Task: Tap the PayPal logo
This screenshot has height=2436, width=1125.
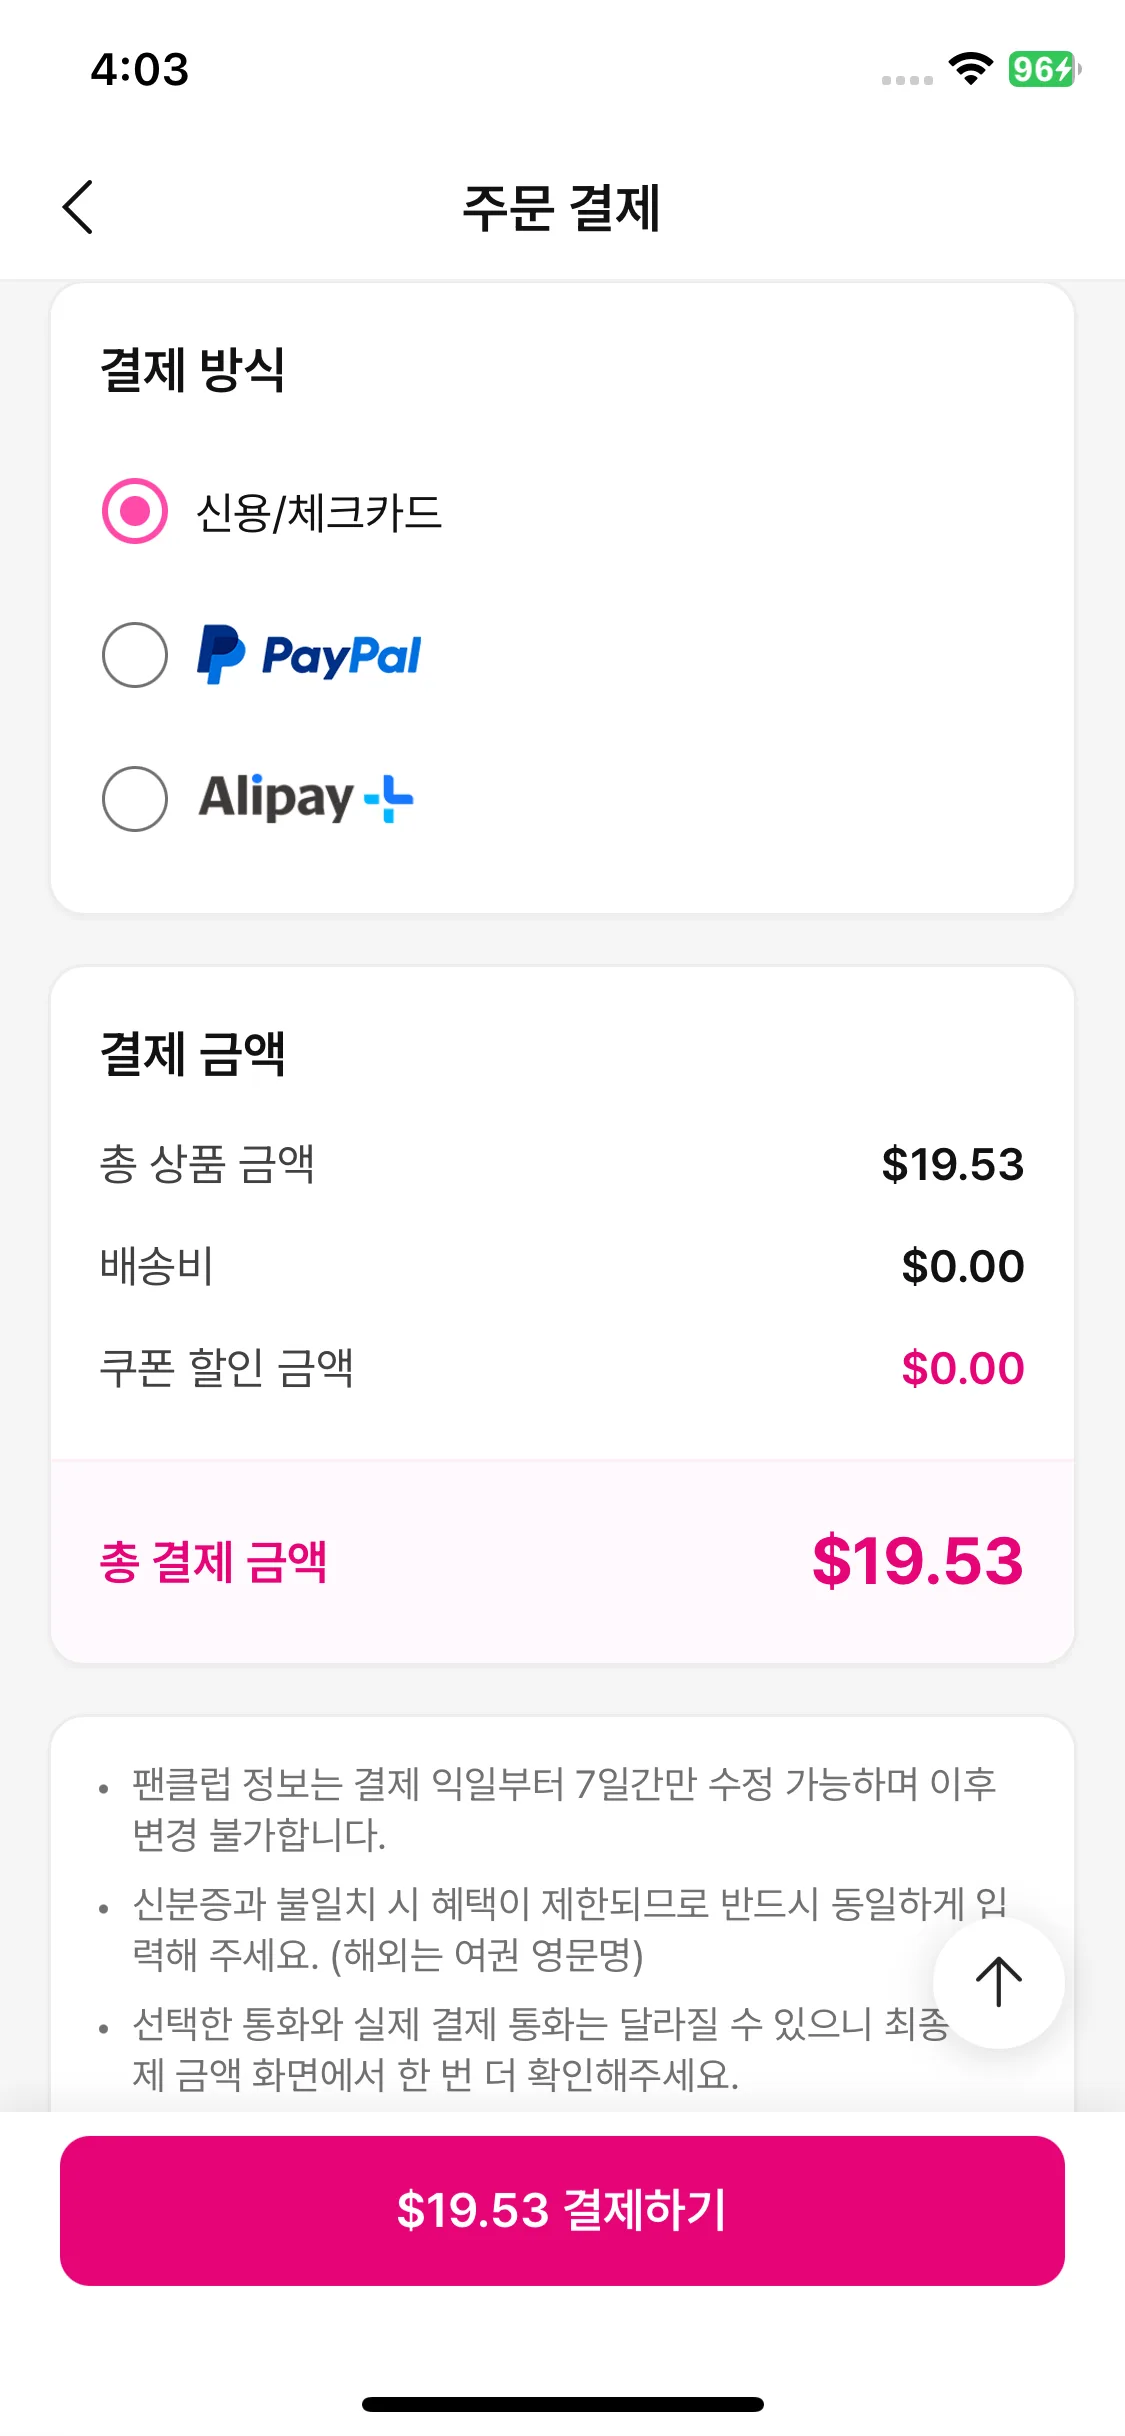Action: (x=309, y=656)
